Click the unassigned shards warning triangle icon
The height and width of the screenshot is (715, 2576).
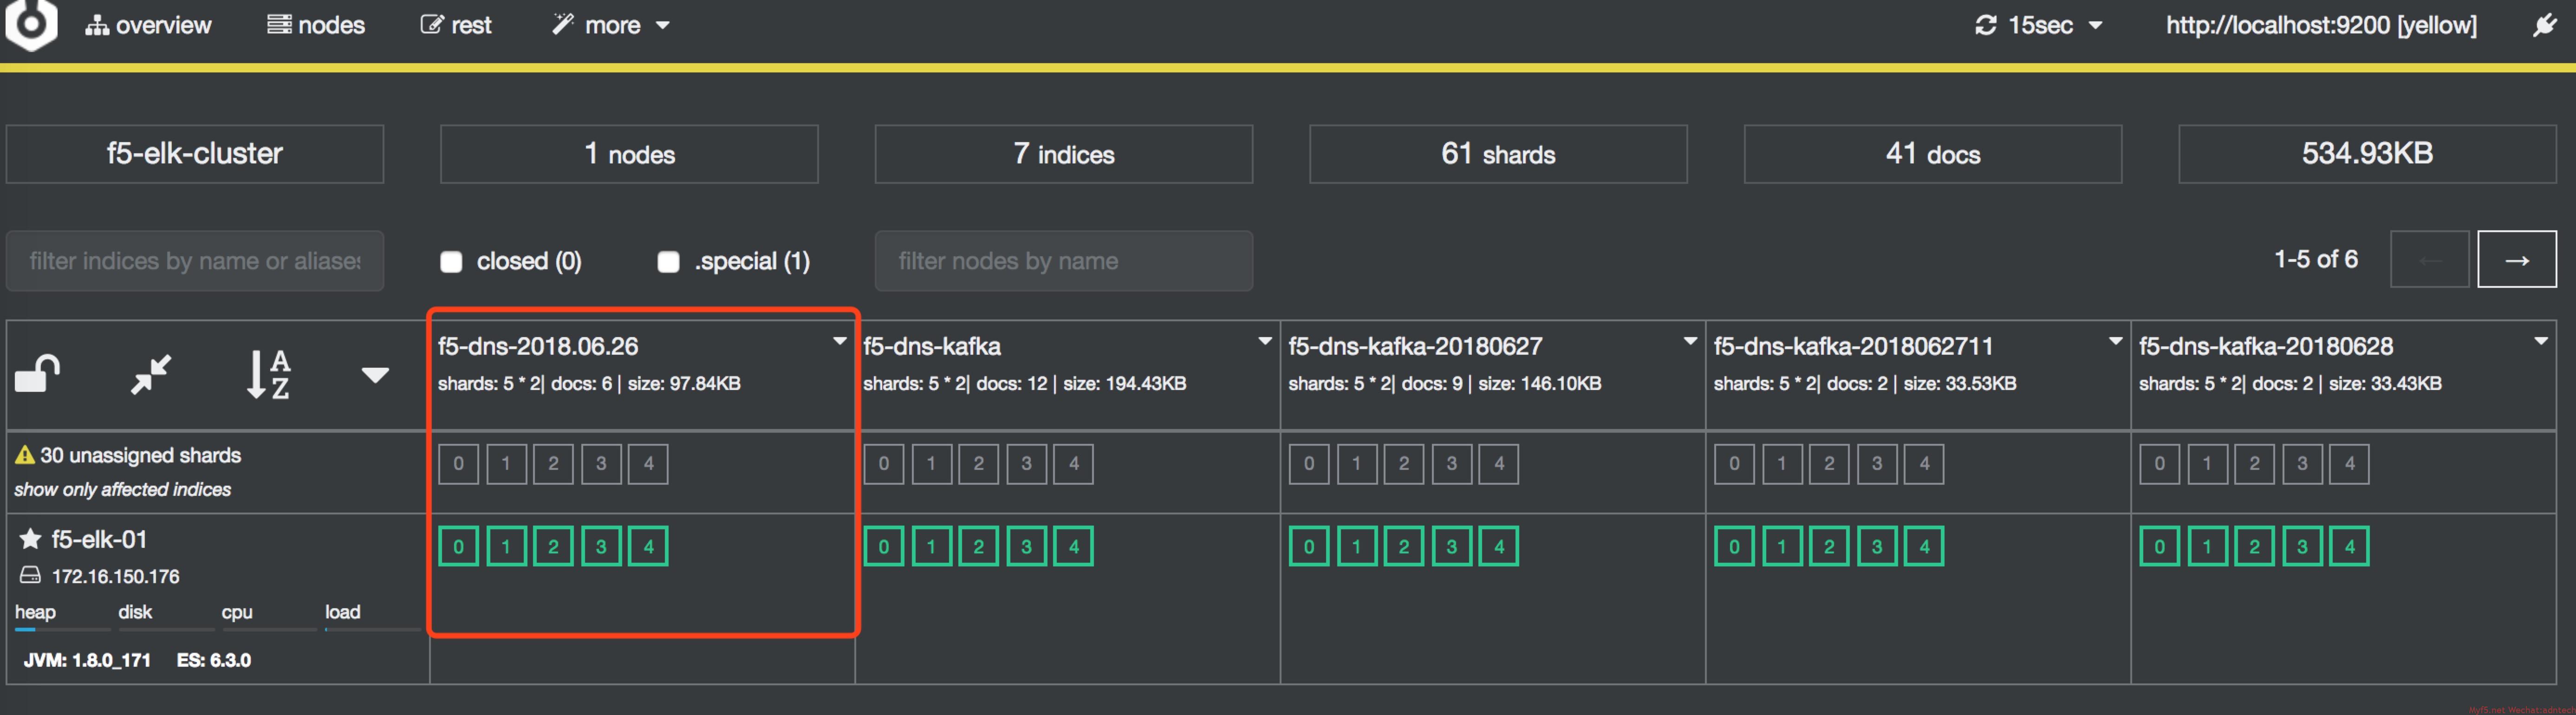pyautogui.click(x=25, y=456)
